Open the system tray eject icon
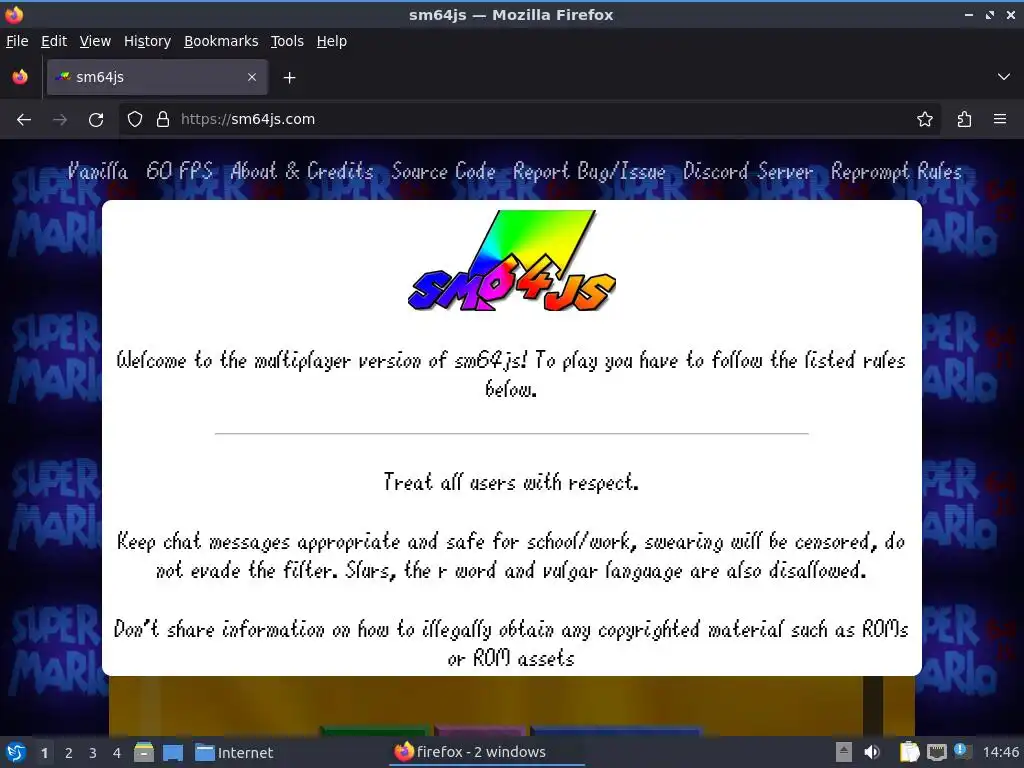The width and height of the screenshot is (1024, 768). [x=844, y=752]
